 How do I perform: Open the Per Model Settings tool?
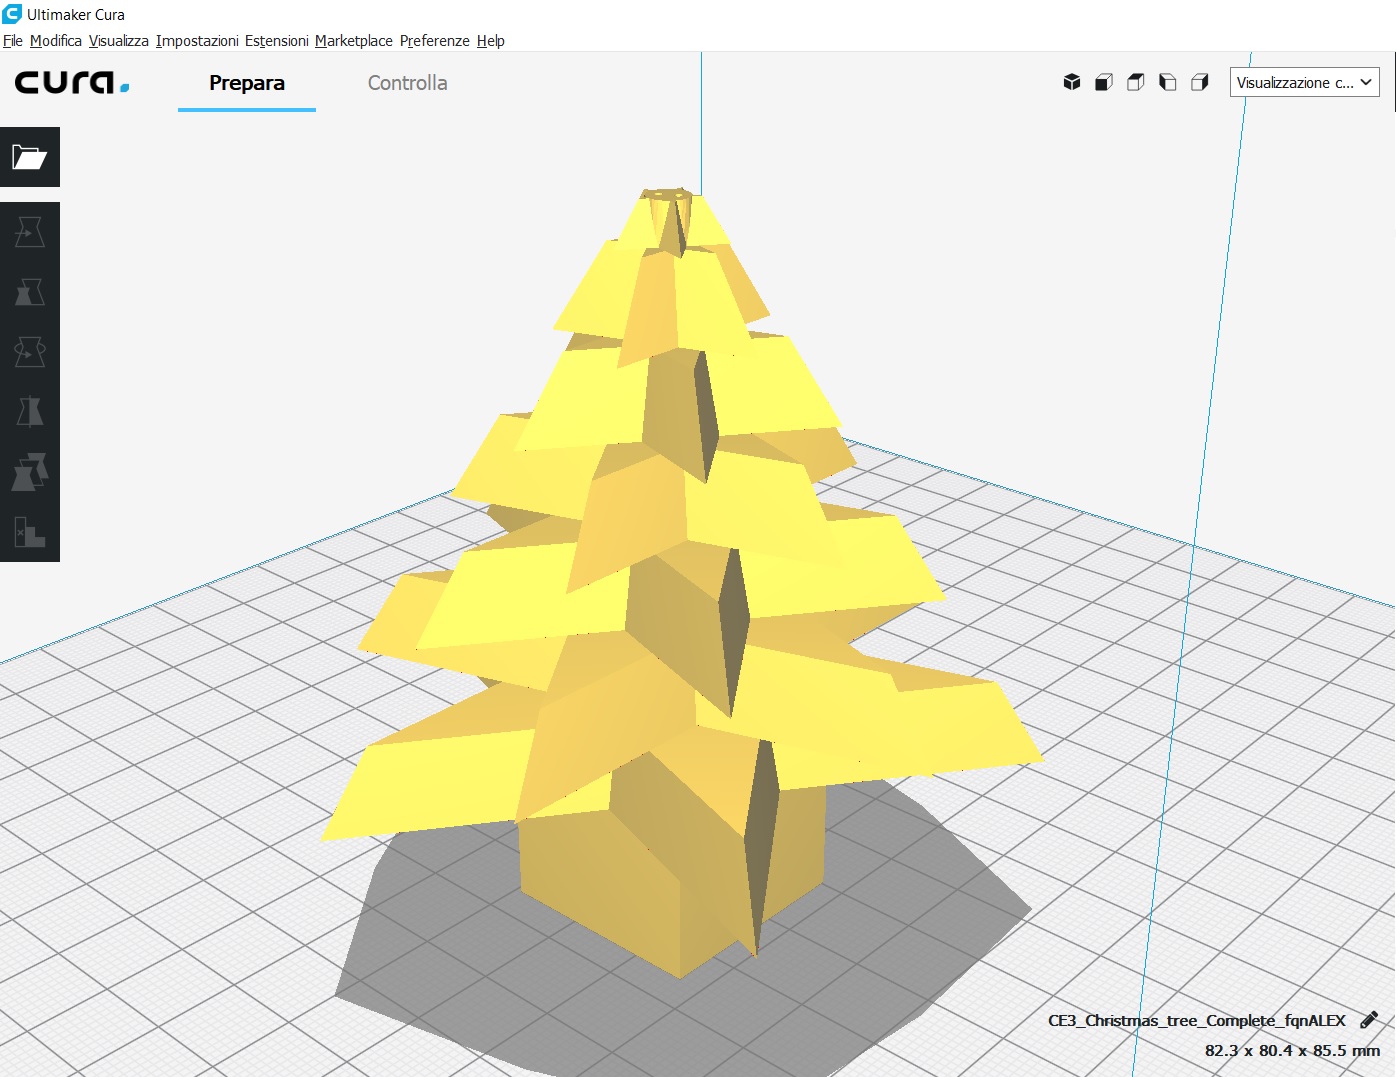tap(30, 472)
